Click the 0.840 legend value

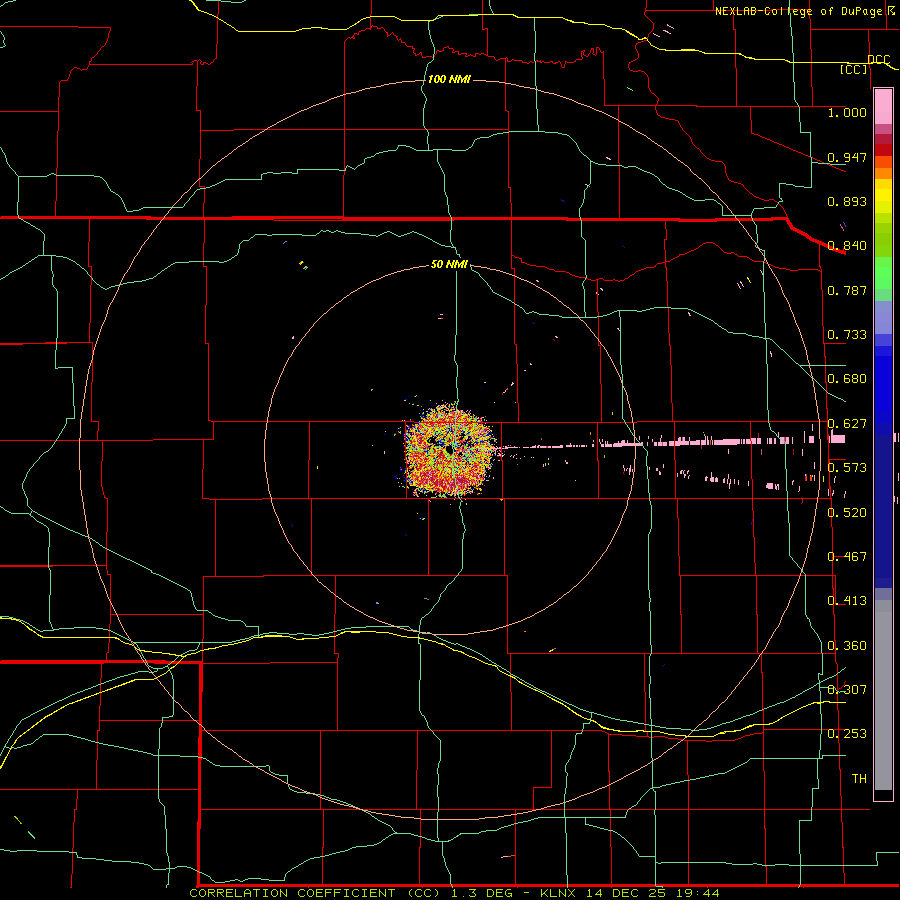pos(847,246)
